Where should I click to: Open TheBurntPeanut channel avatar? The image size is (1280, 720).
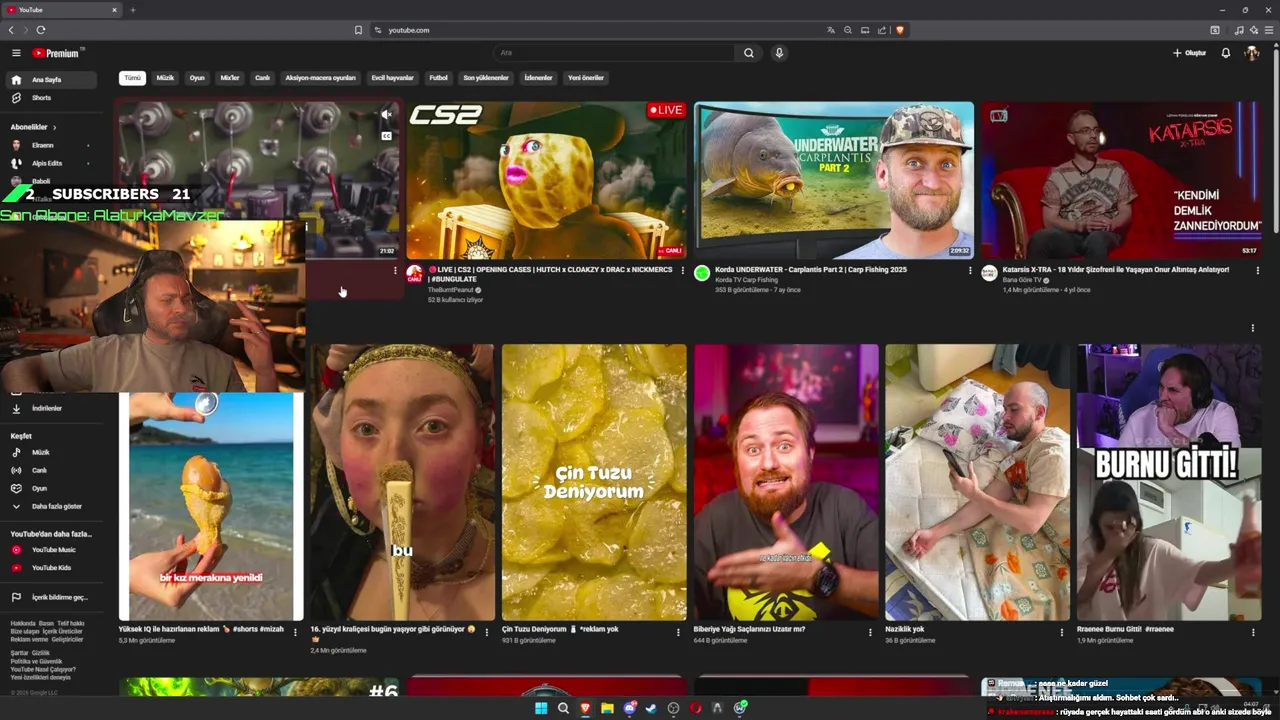coord(414,273)
